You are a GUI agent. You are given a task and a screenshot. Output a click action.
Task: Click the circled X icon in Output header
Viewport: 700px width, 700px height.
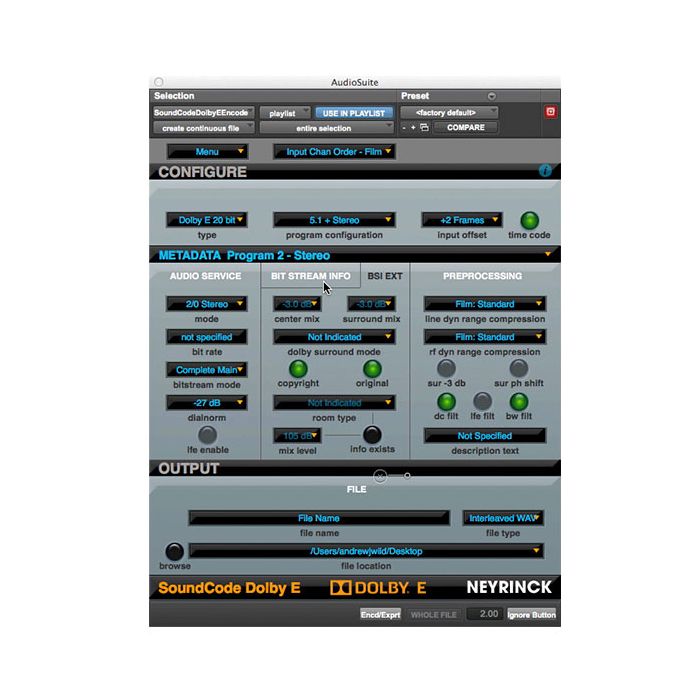coord(380,476)
